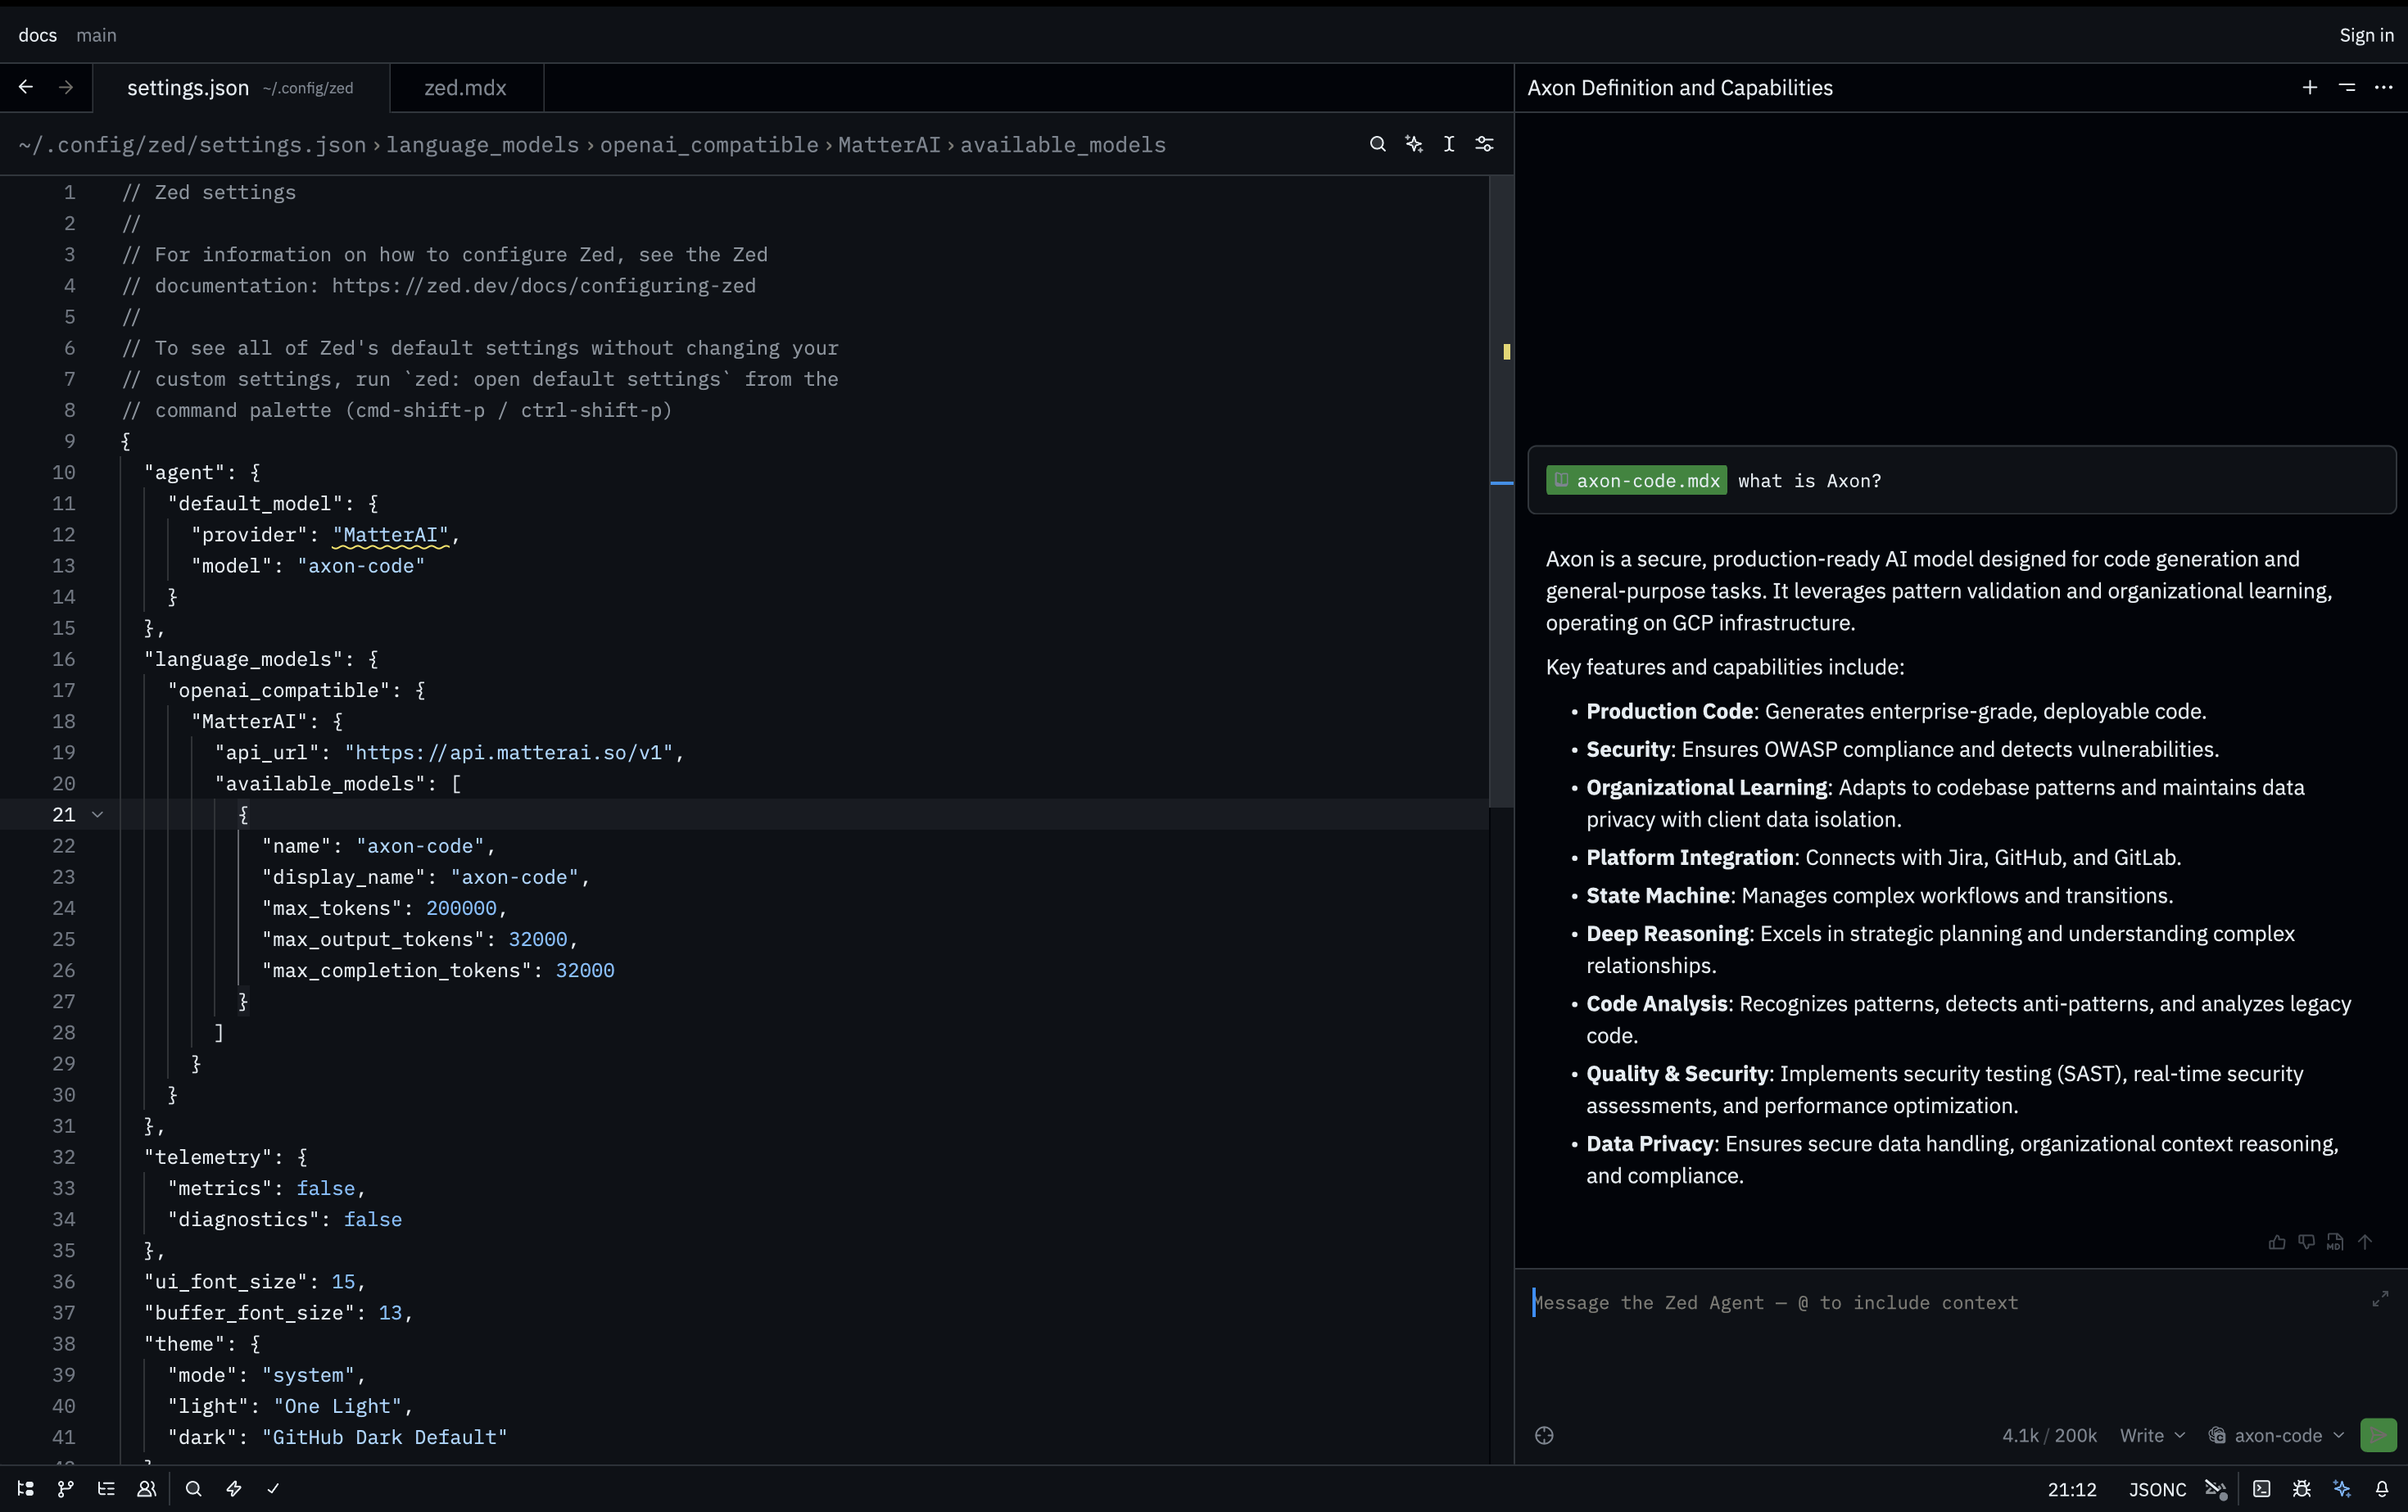The width and height of the screenshot is (2408, 1512).
Task: Click the Sign in button
Action: pos(2366,35)
